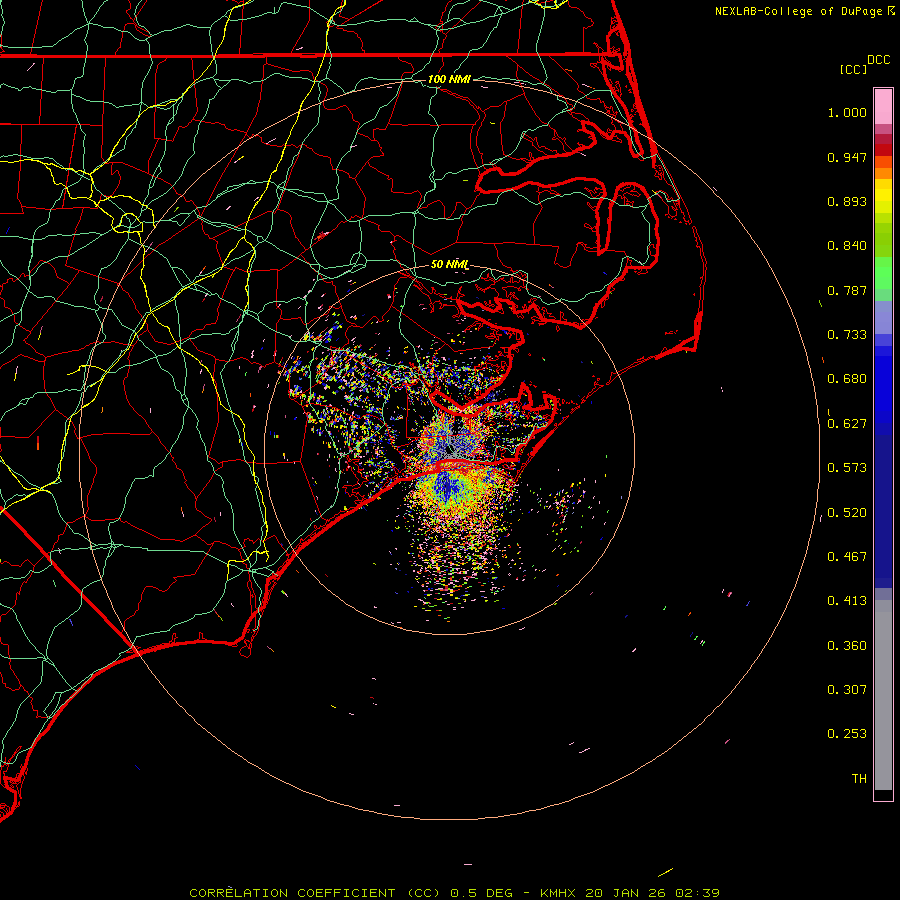Viewport: 900px width, 900px height.
Task: Click the TH threshold label
Action: point(859,779)
